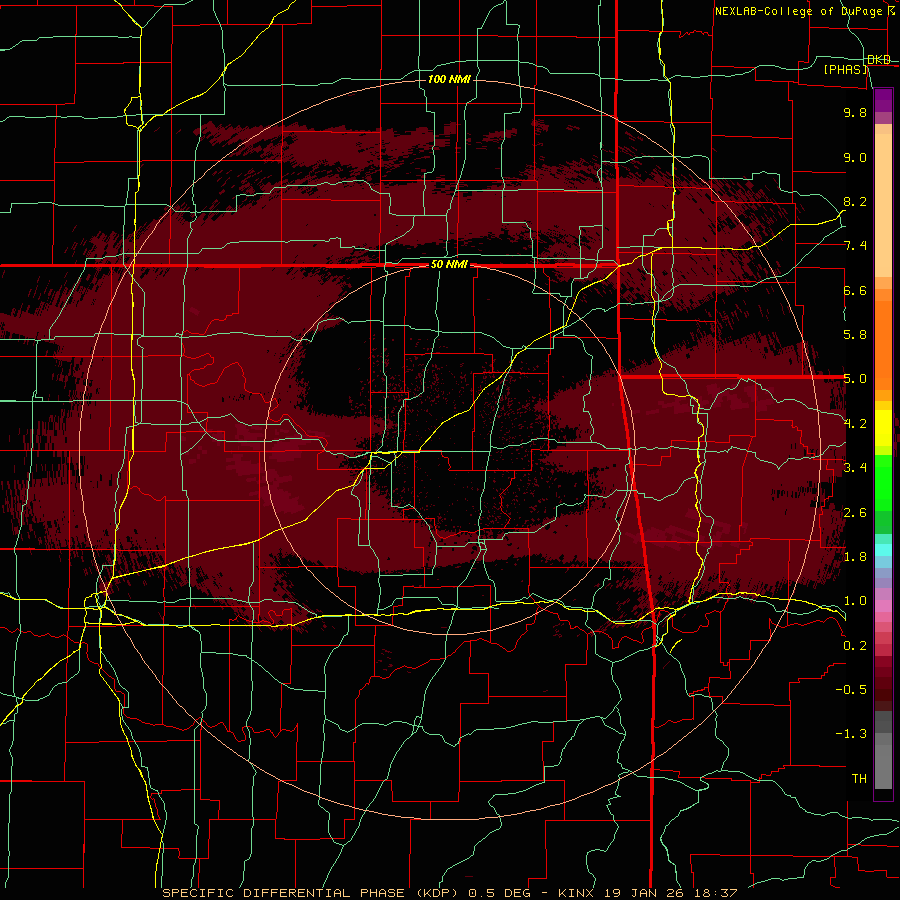The width and height of the screenshot is (900, 900).
Task: Click the 7.4 value on the color scale
Action: click(855, 246)
